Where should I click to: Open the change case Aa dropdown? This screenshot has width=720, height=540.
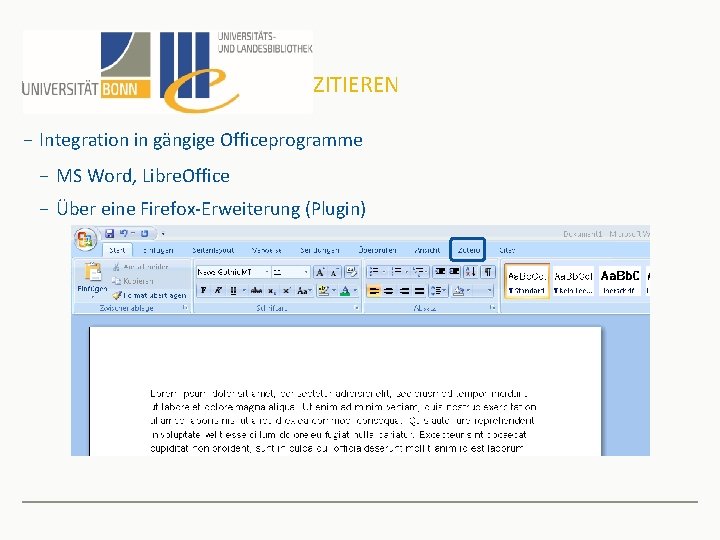pyautogui.click(x=304, y=291)
